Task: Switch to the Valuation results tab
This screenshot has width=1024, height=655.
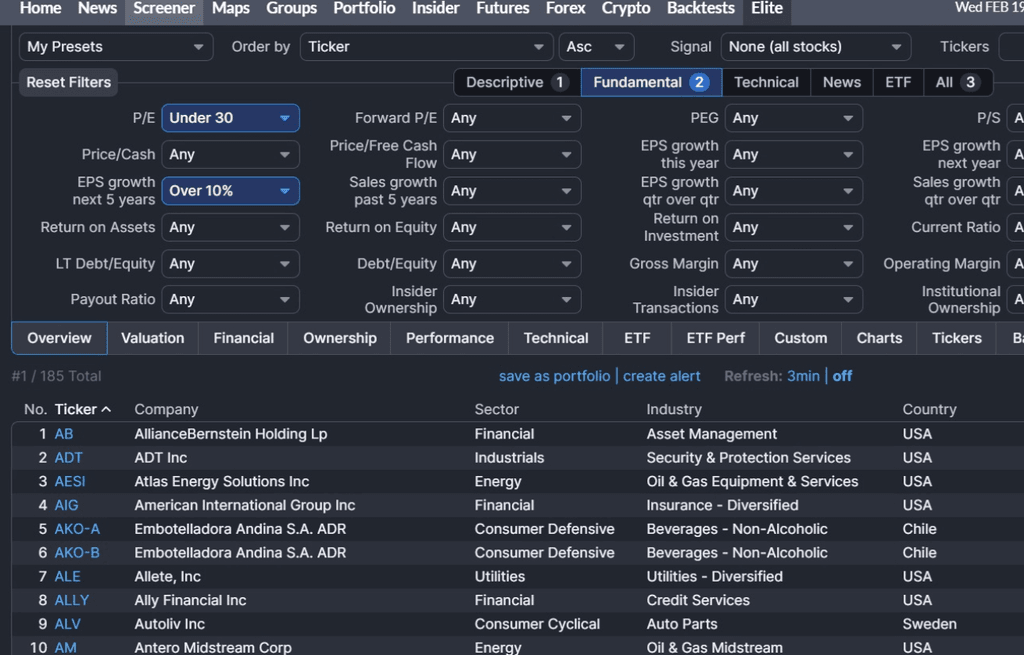Action: click(x=152, y=338)
